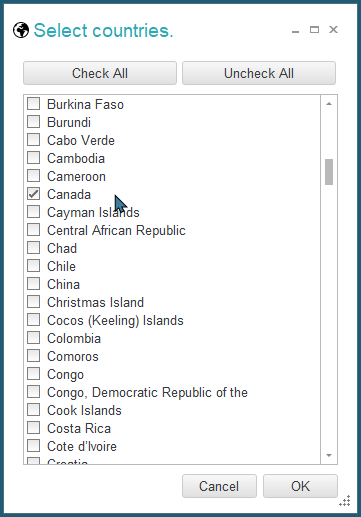Click the scroll down arrow of the list
The width and height of the screenshot is (361, 517).
pos(329,455)
